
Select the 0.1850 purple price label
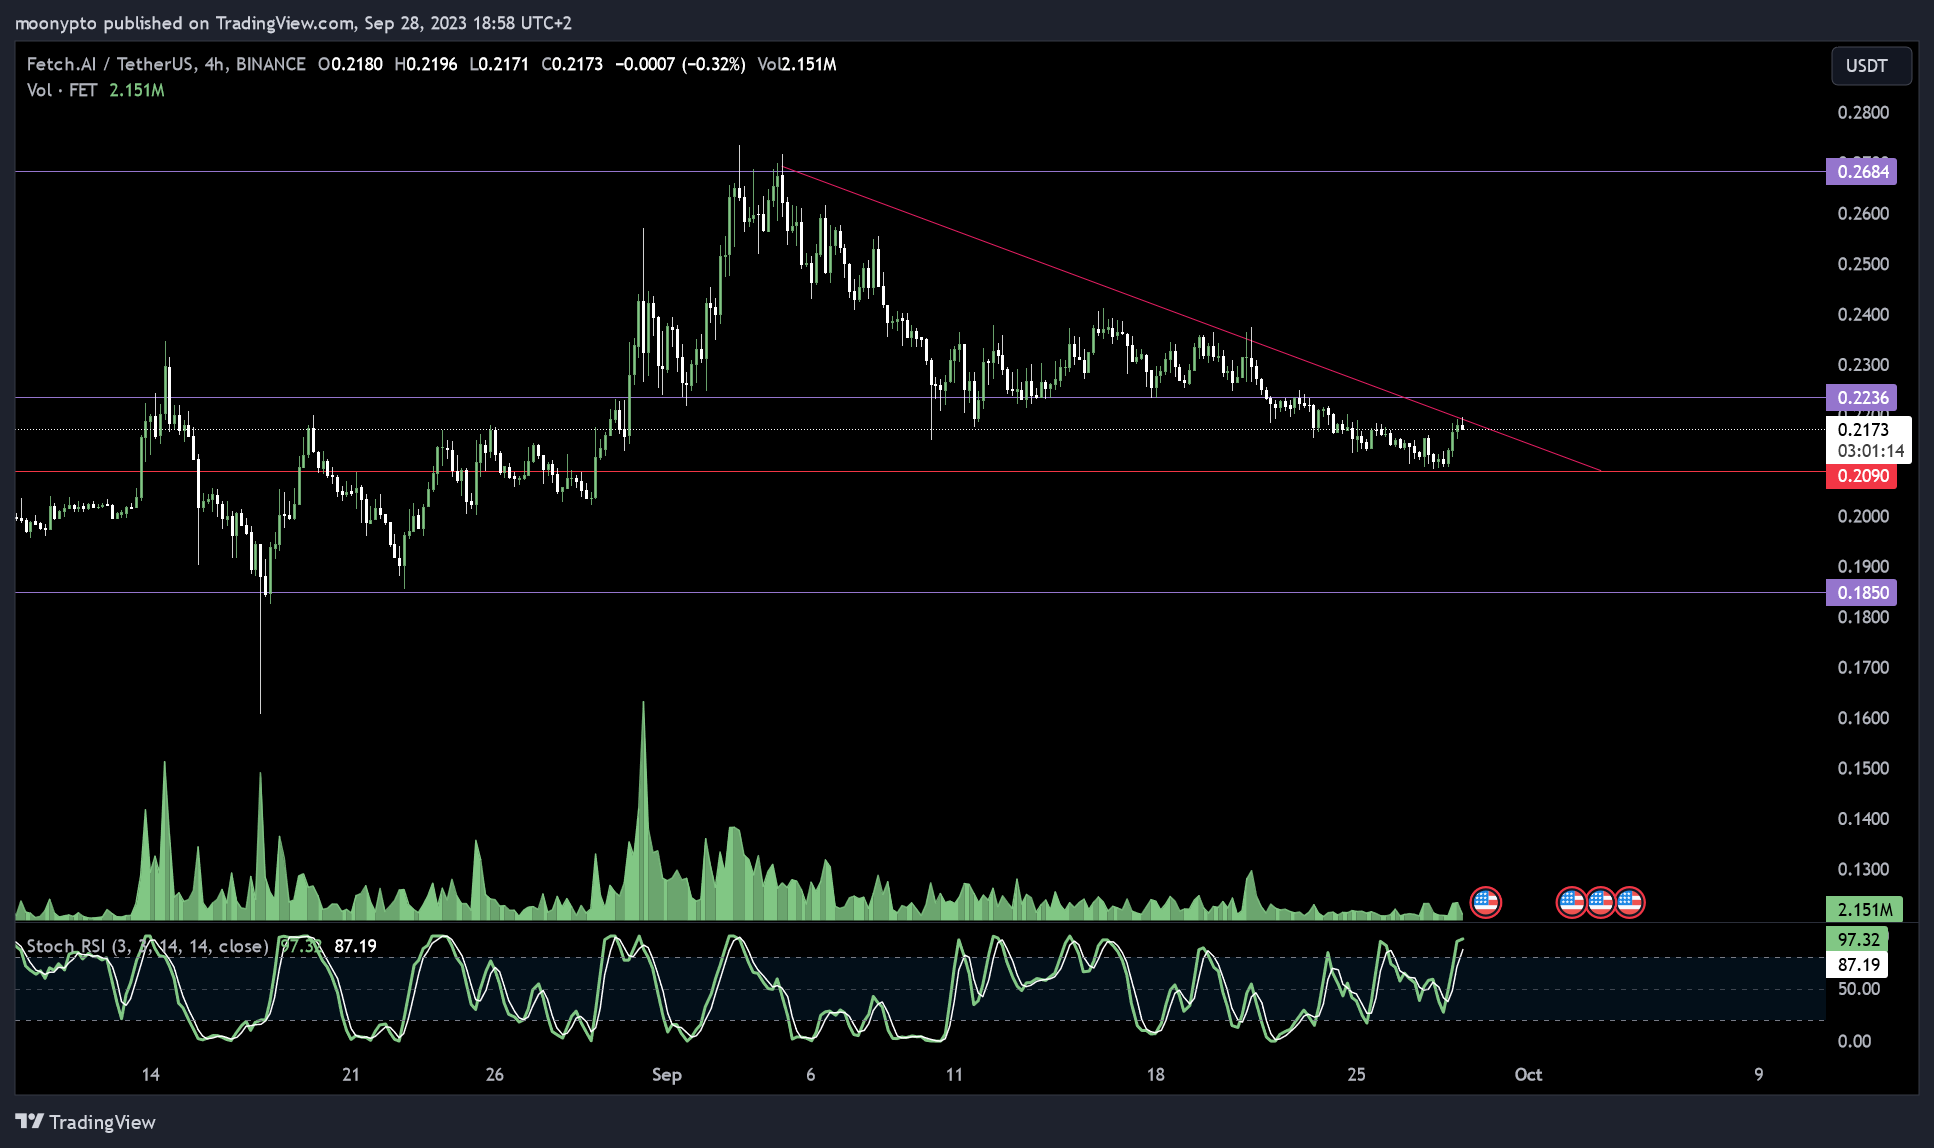coord(1862,593)
